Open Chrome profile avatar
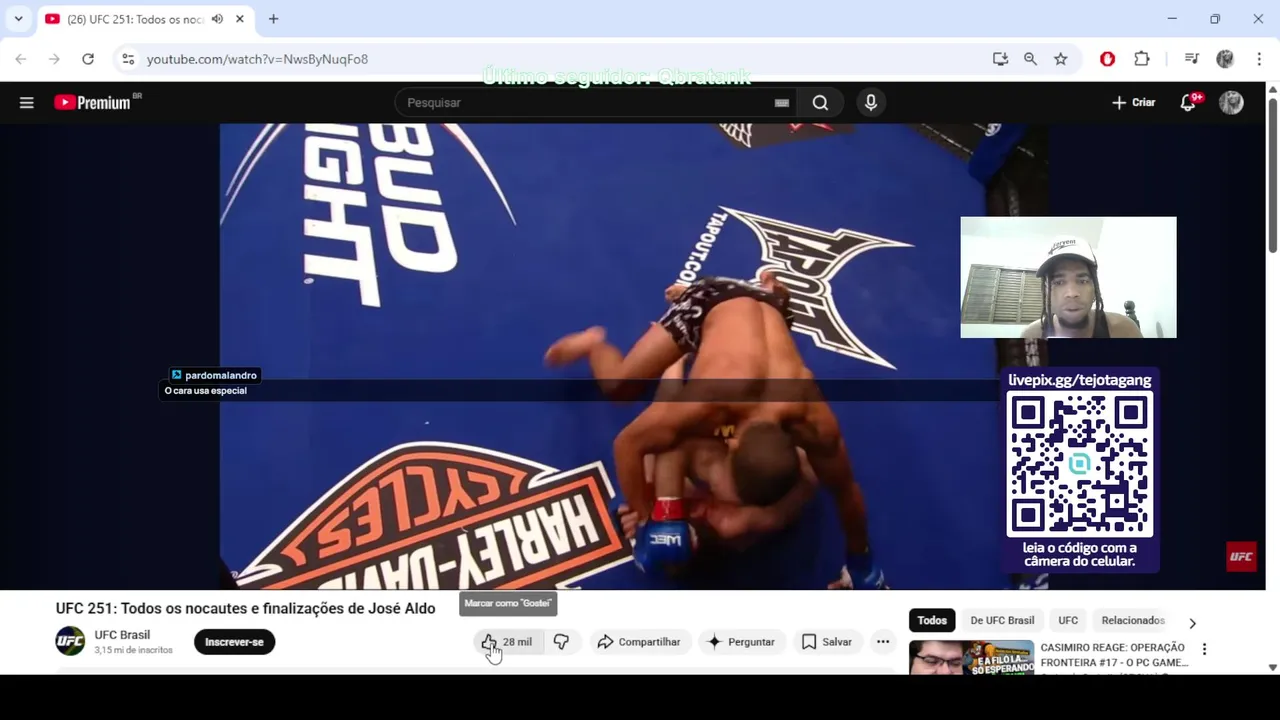The image size is (1280, 720). tap(1225, 59)
